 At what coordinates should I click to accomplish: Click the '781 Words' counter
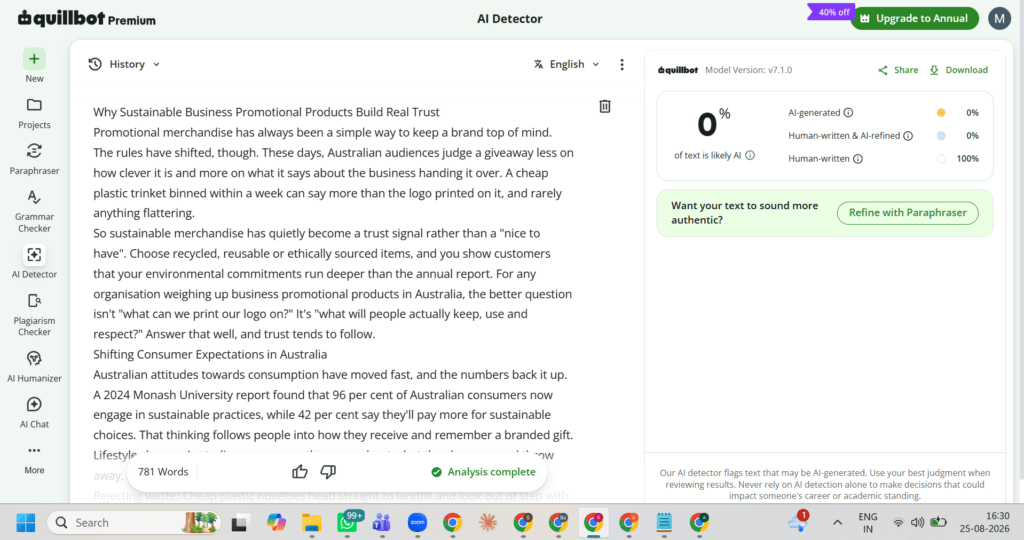[x=163, y=471]
